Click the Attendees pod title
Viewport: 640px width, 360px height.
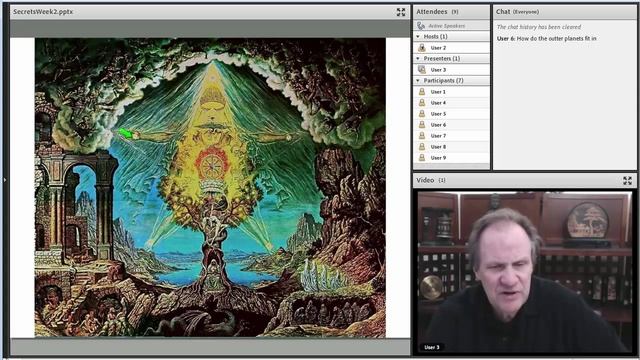[431, 12]
